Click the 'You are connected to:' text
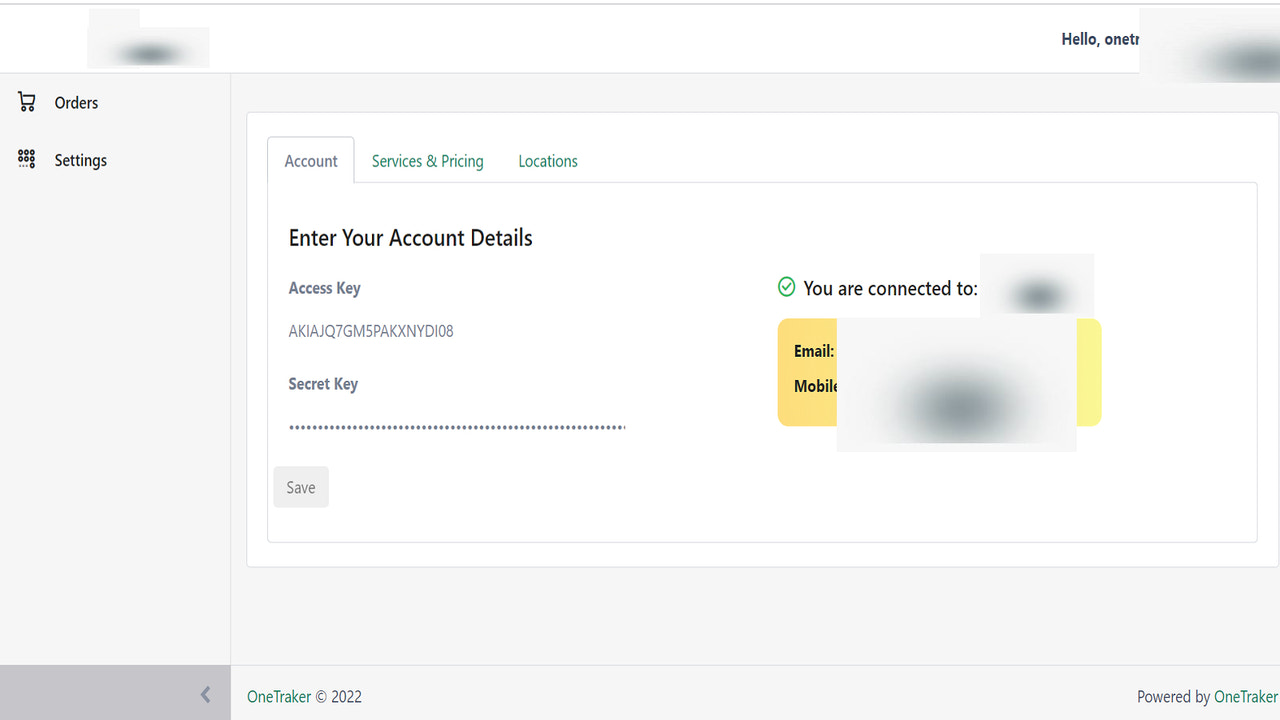 tap(890, 288)
